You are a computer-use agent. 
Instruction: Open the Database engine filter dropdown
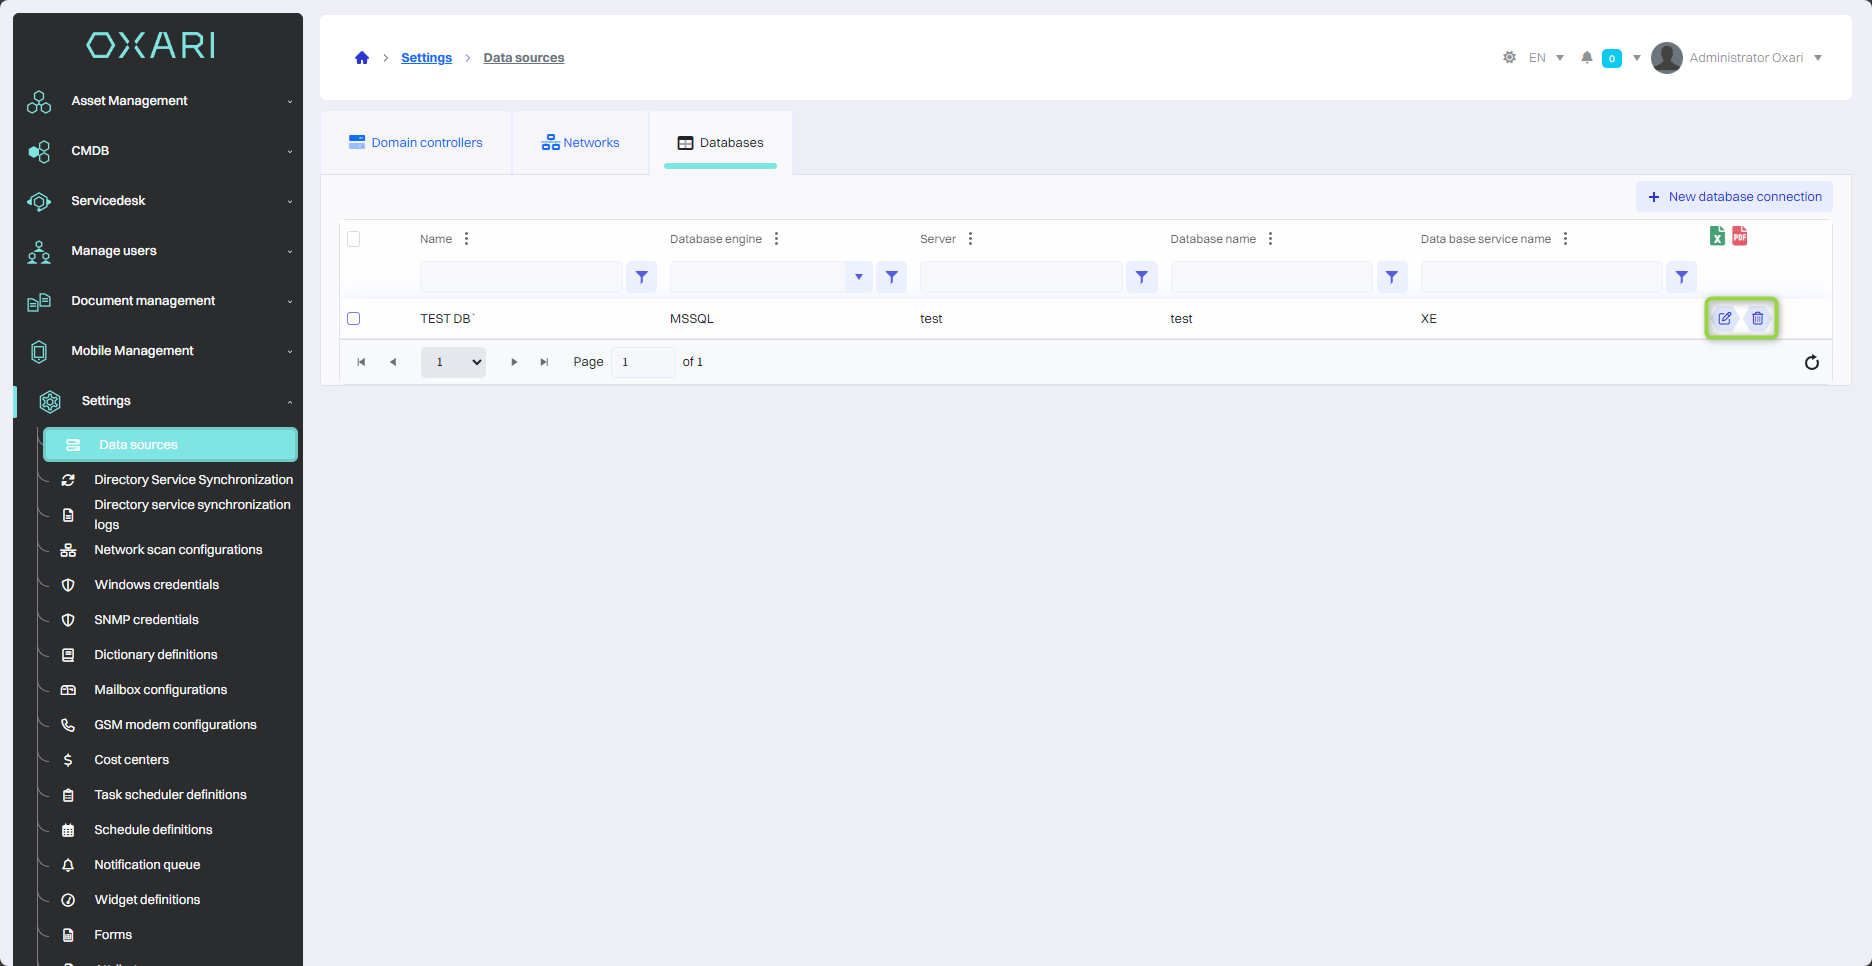[858, 277]
